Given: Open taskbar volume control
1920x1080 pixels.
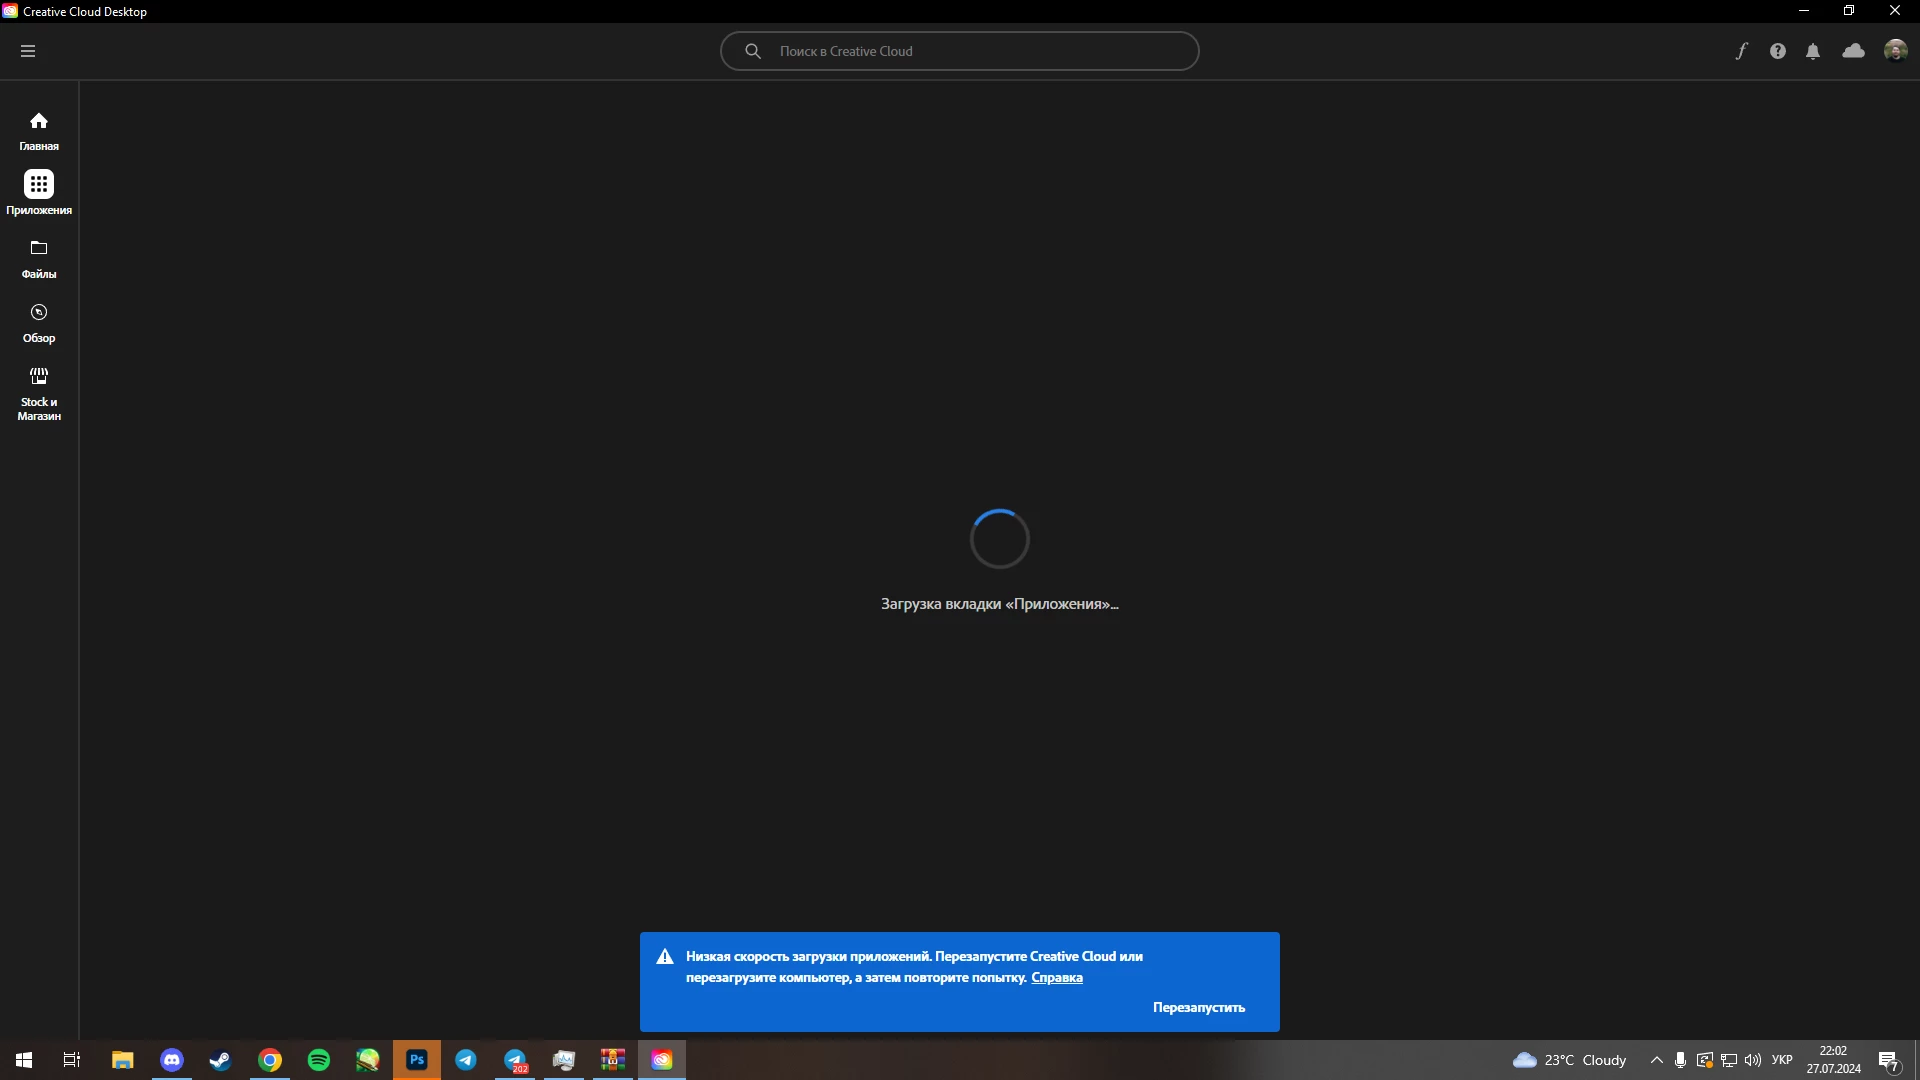Looking at the screenshot, I should (x=1753, y=1060).
